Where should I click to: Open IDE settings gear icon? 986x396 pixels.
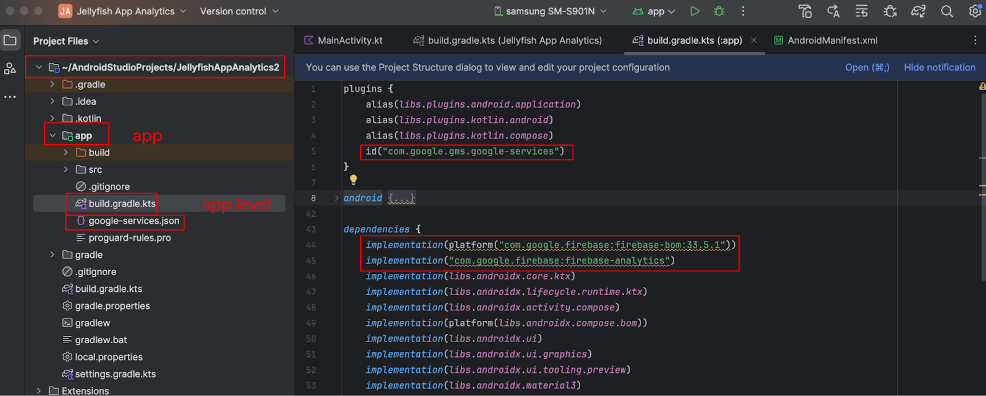974,11
